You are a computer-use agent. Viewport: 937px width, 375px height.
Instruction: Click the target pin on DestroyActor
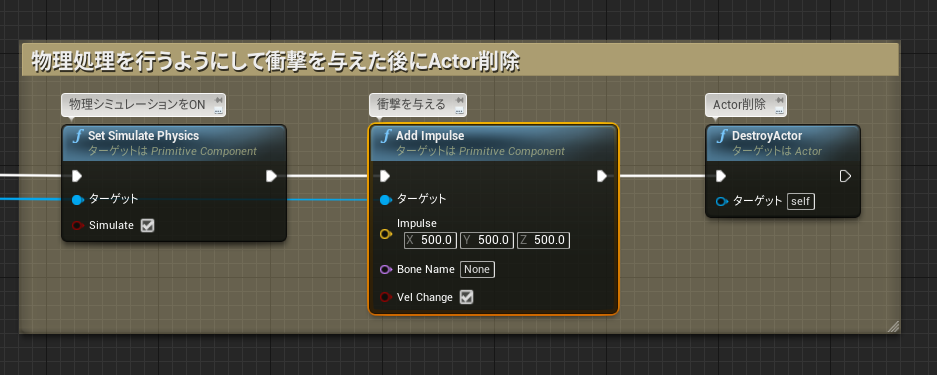(x=722, y=201)
